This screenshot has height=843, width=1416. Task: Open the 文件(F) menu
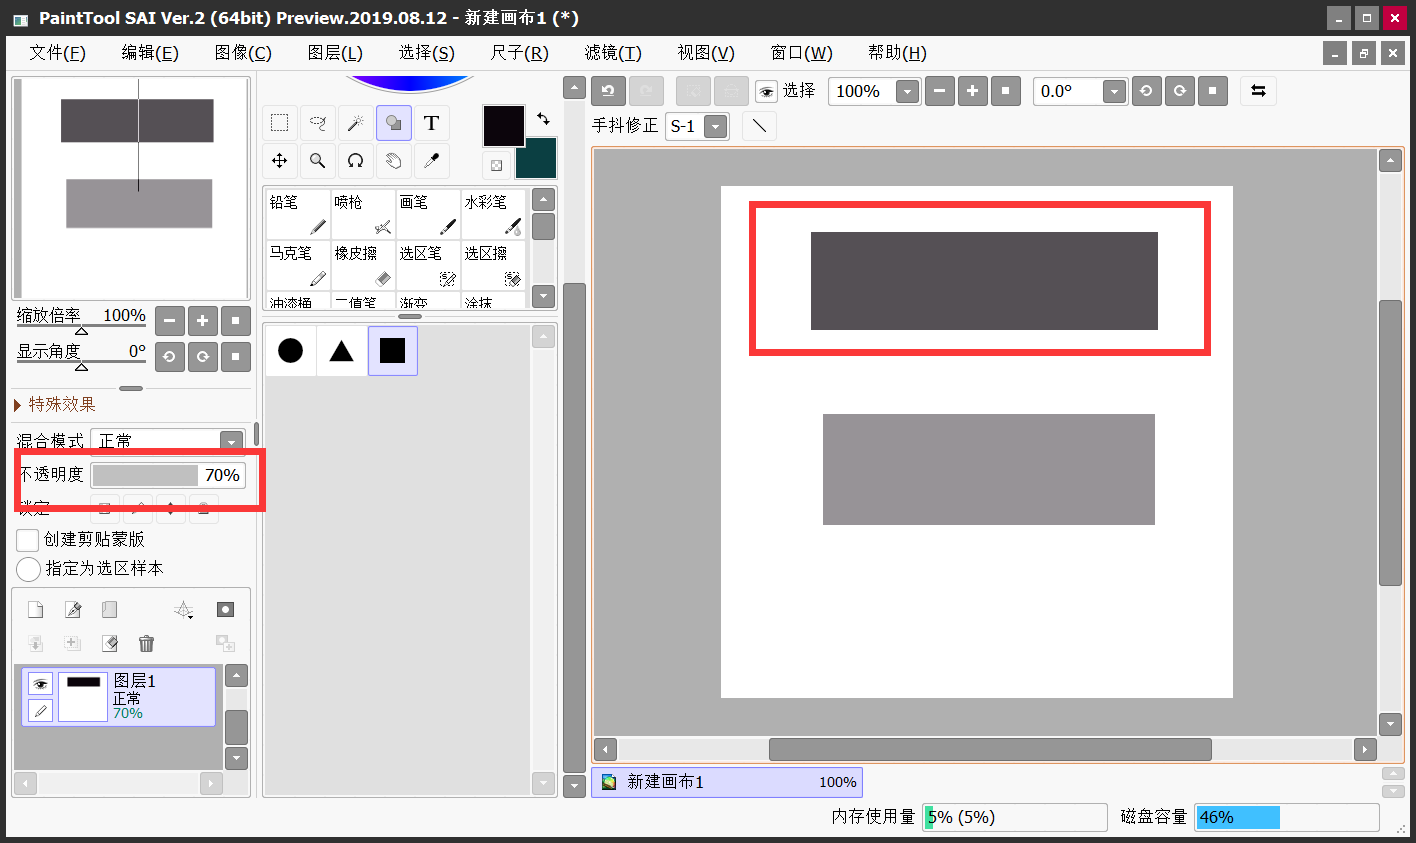[x=57, y=53]
